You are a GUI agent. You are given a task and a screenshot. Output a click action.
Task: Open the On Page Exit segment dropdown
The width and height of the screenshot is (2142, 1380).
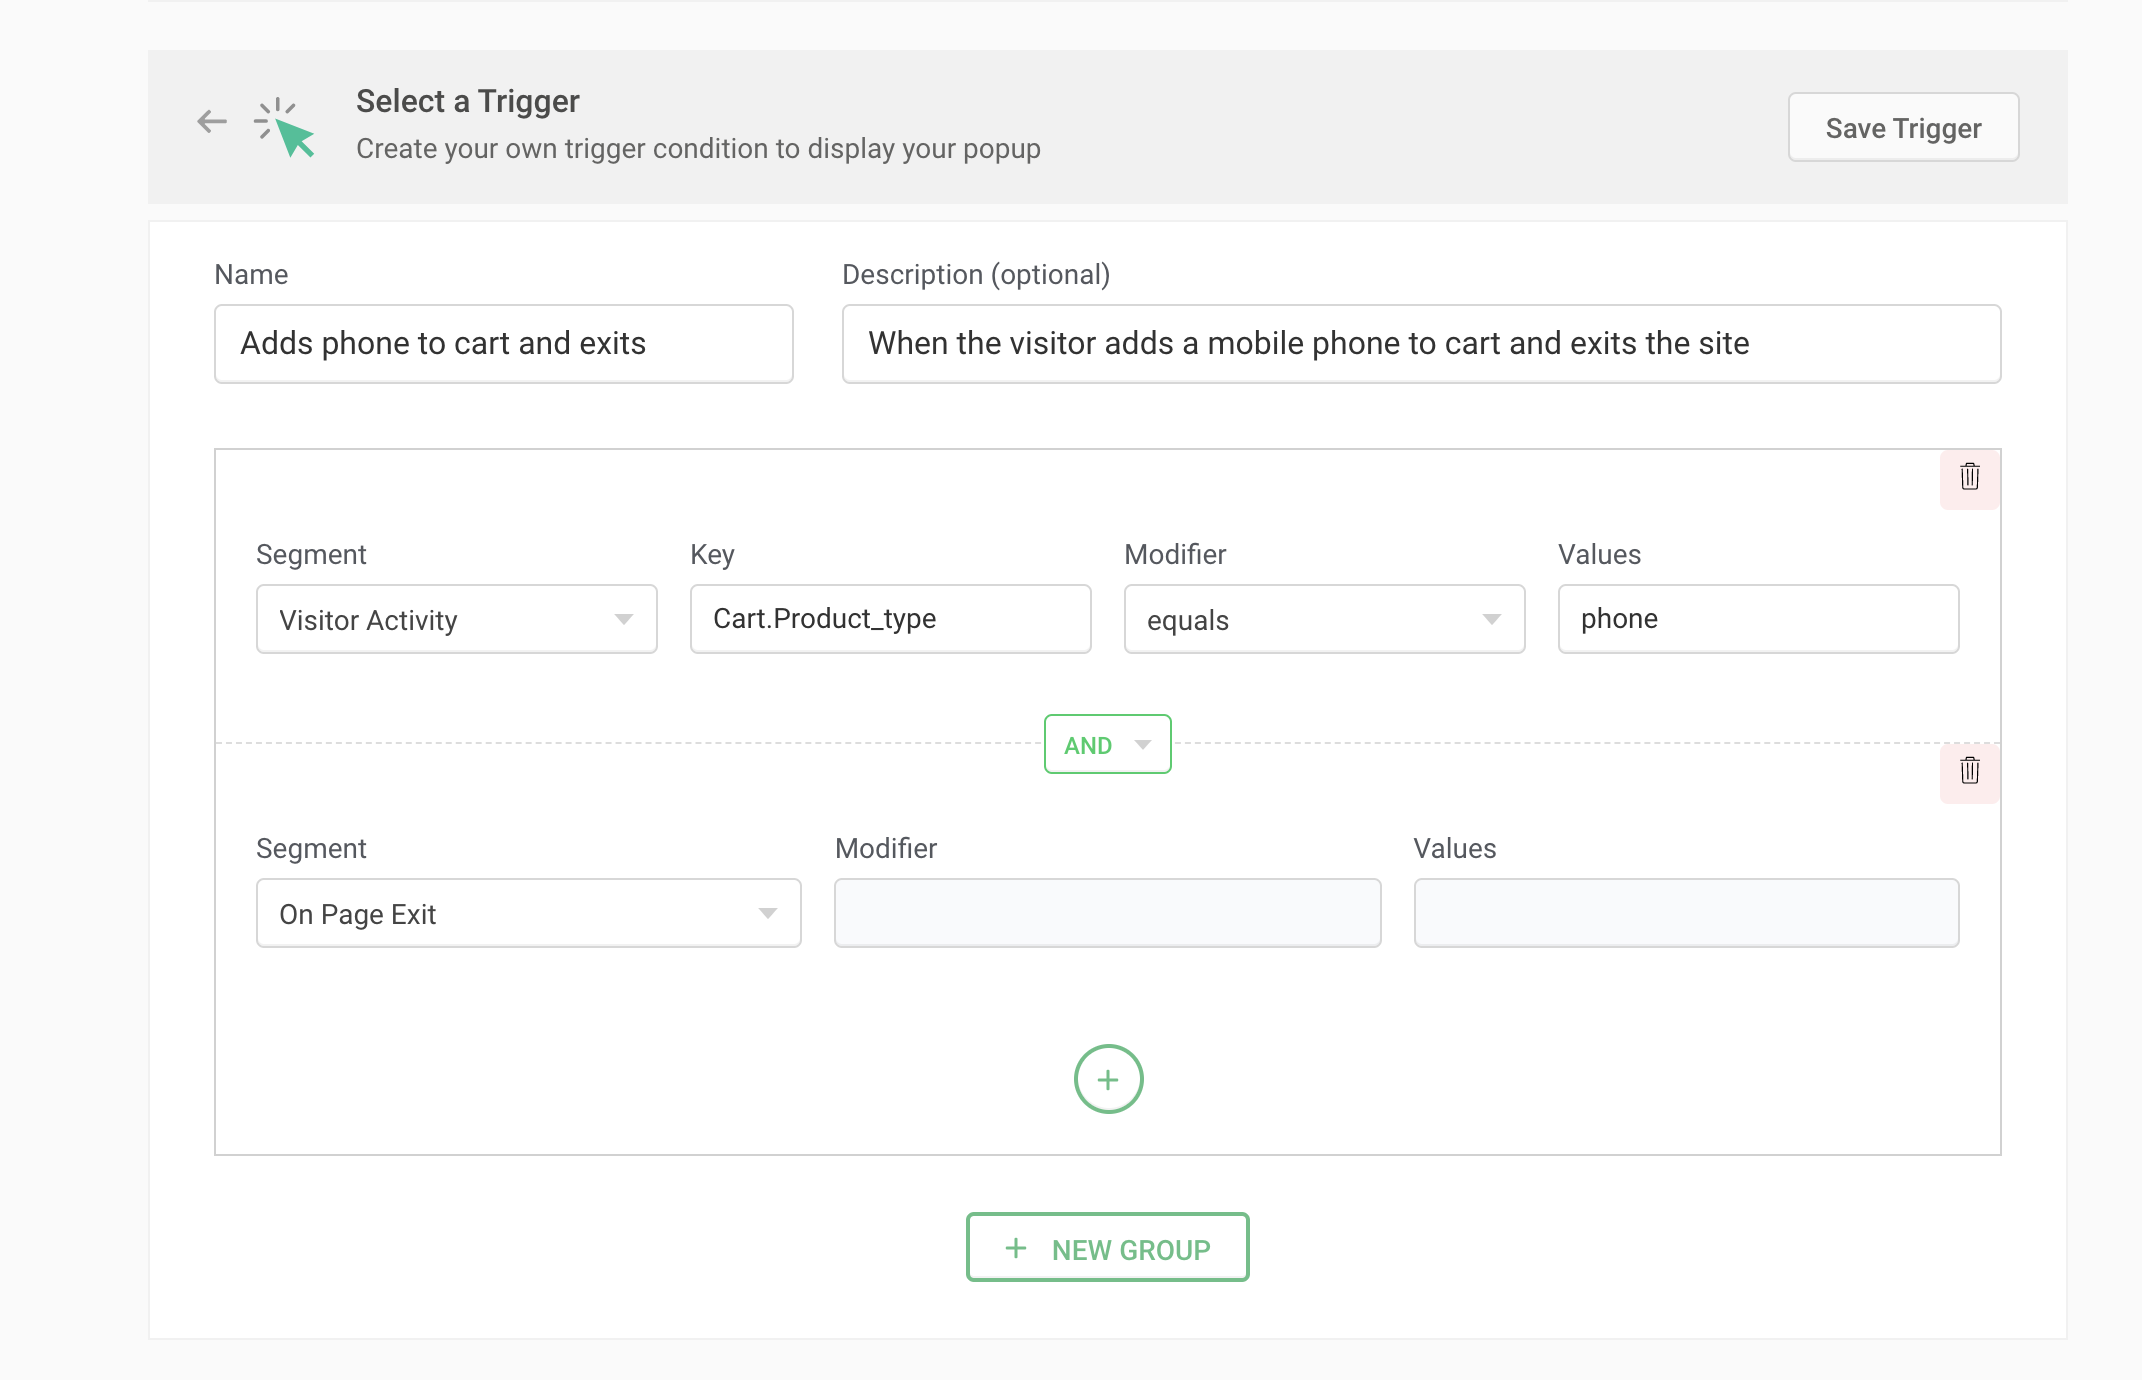click(x=528, y=914)
